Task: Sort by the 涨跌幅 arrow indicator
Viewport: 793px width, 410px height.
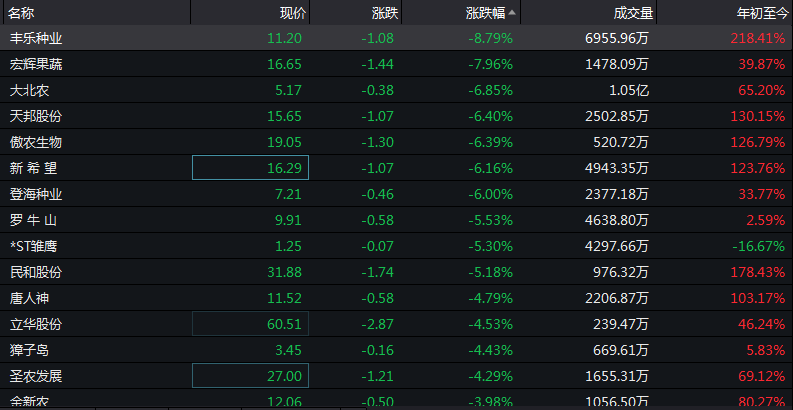Action: (513, 13)
